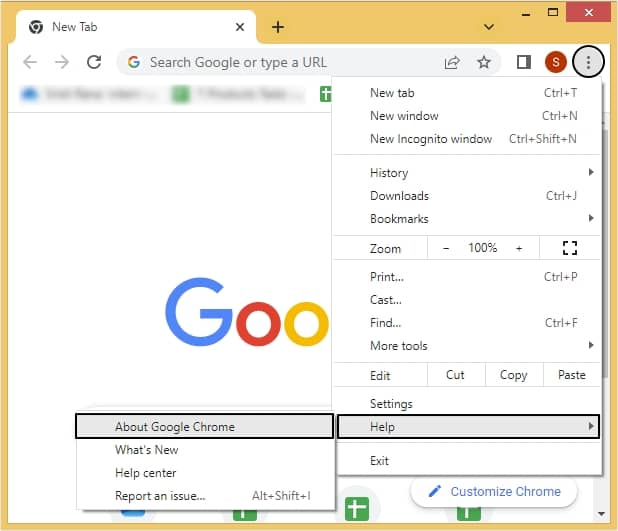The height and width of the screenshot is (531, 618).
Task: Expand the More tools submenu
Action: 467,346
